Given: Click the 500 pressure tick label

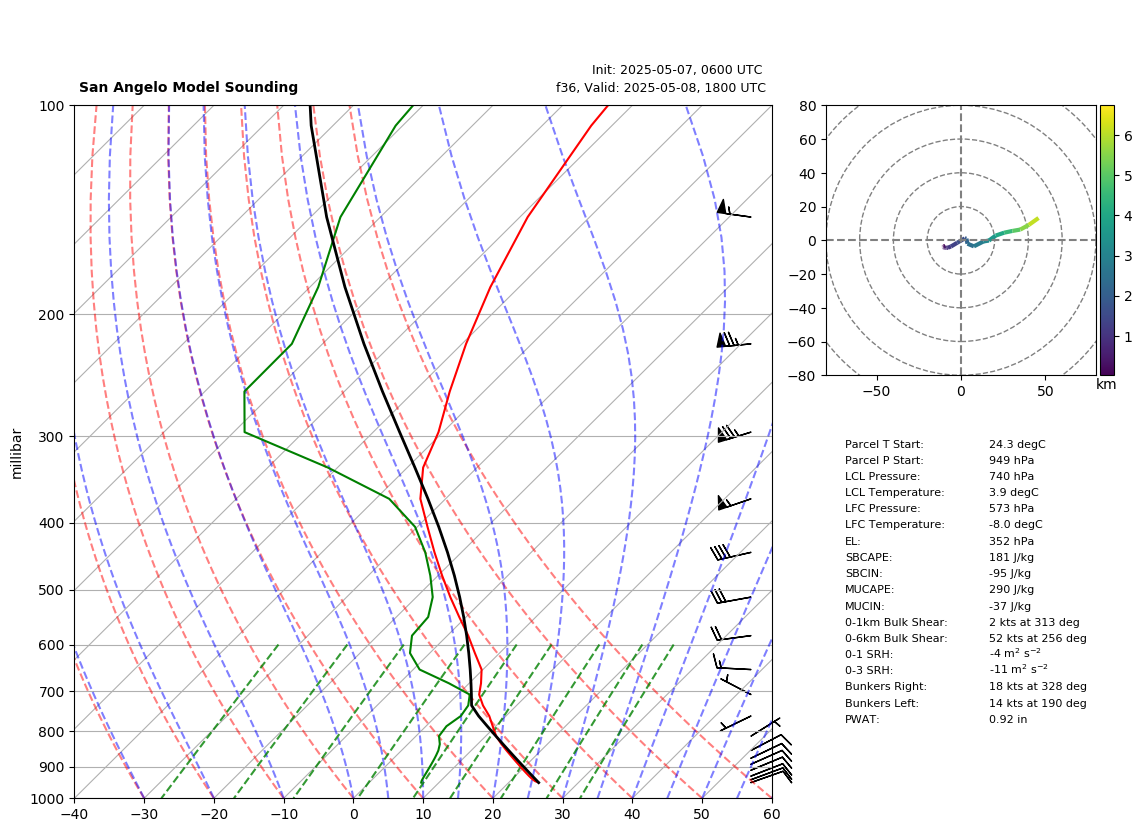Looking at the screenshot, I should [52, 590].
